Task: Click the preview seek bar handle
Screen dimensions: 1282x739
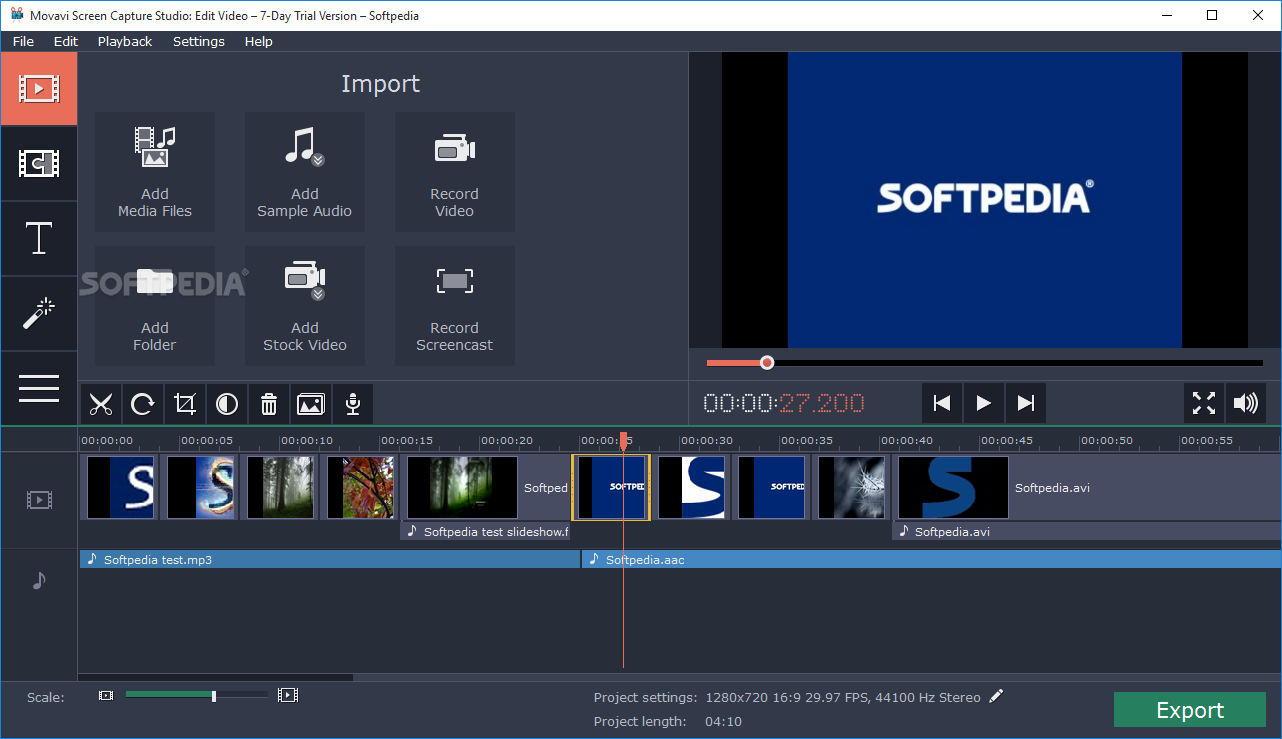Action: [767, 363]
